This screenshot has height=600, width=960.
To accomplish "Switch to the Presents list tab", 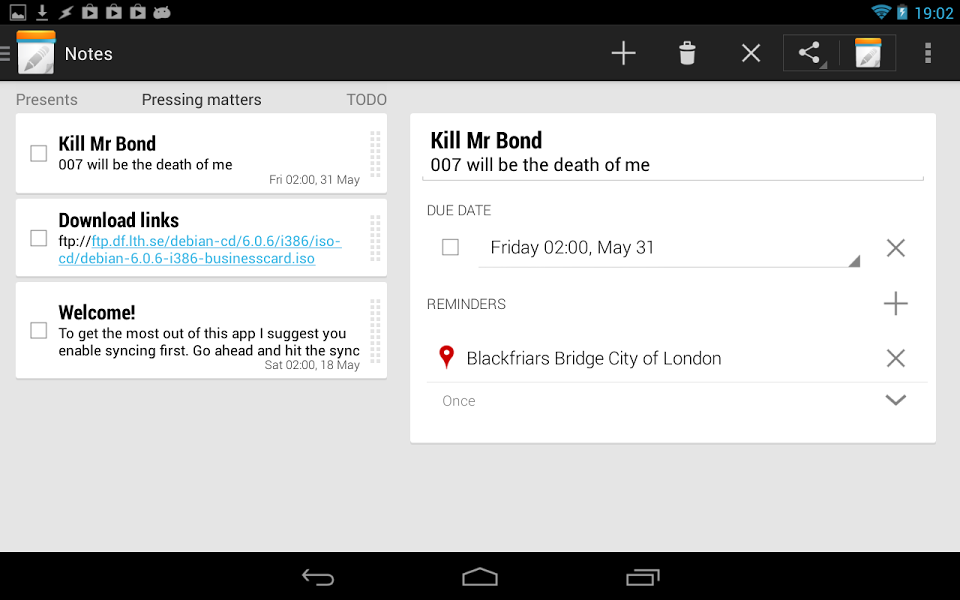I will pyautogui.click(x=47, y=100).
